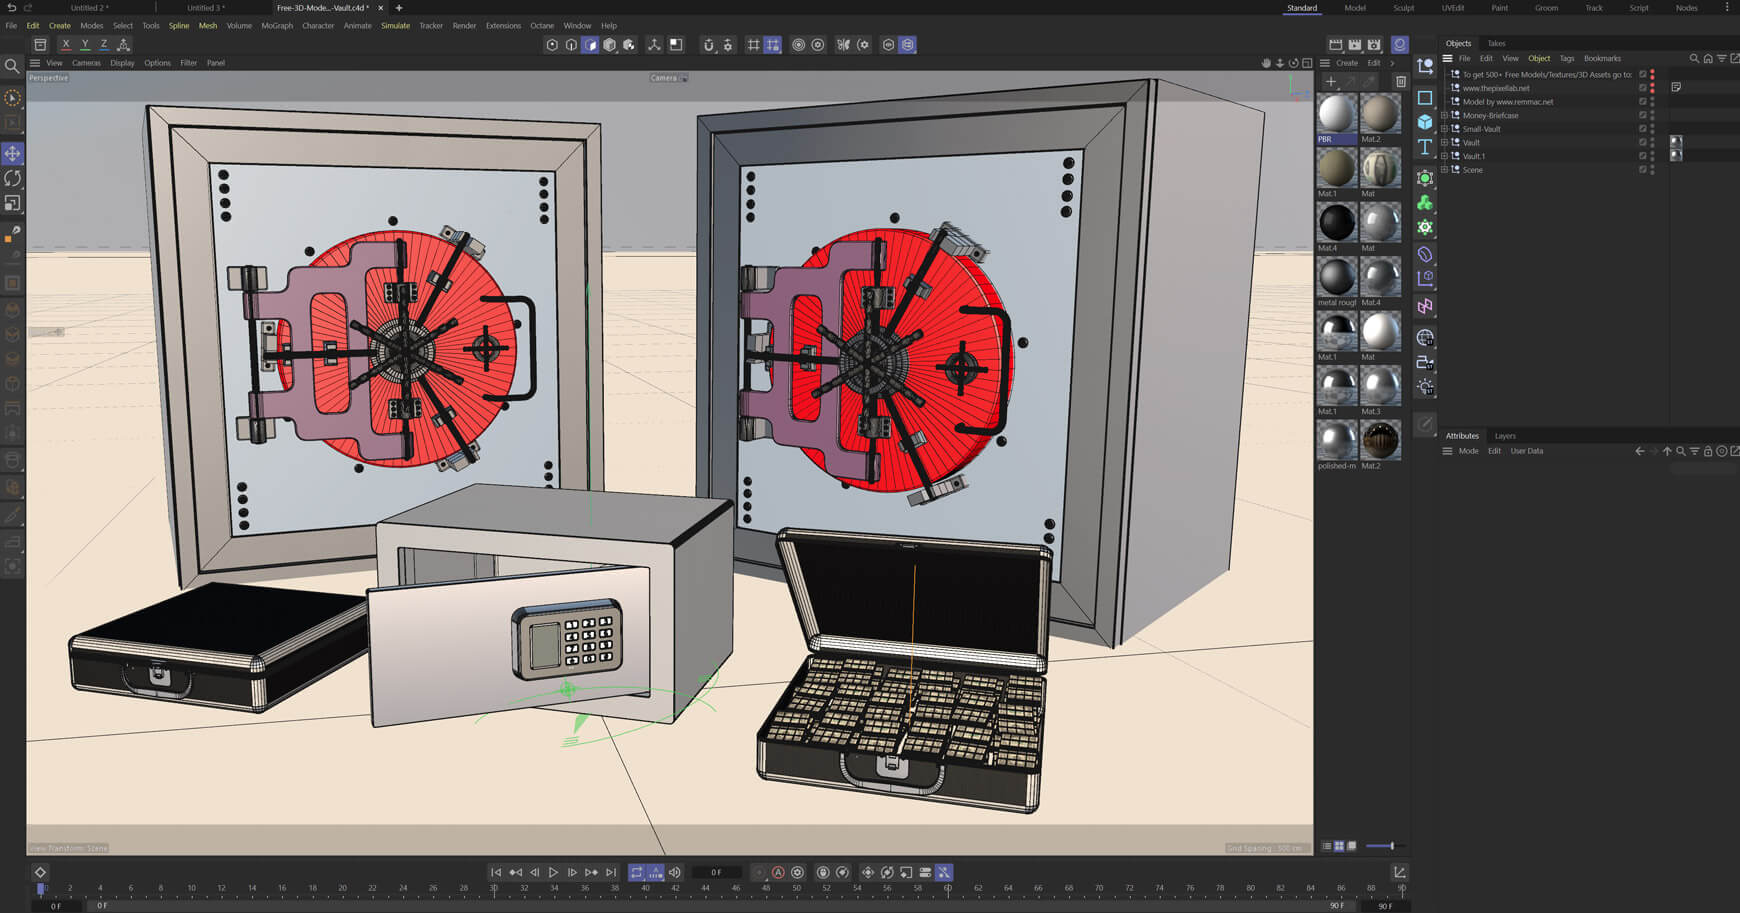
Task: Open the Attributes panel hamburger menu
Action: (x=1447, y=451)
